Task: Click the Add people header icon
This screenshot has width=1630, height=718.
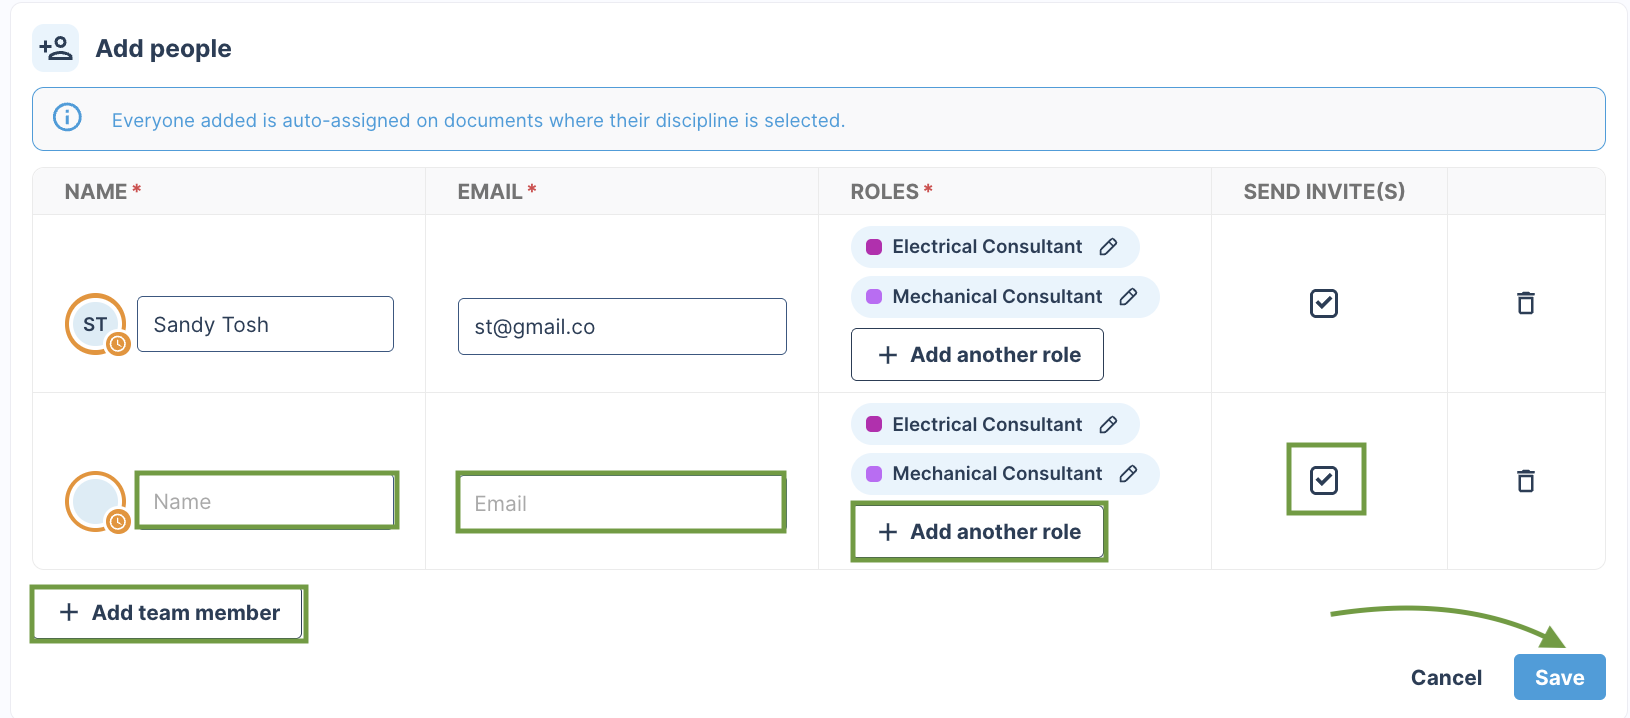Action: [x=55, y=48]
